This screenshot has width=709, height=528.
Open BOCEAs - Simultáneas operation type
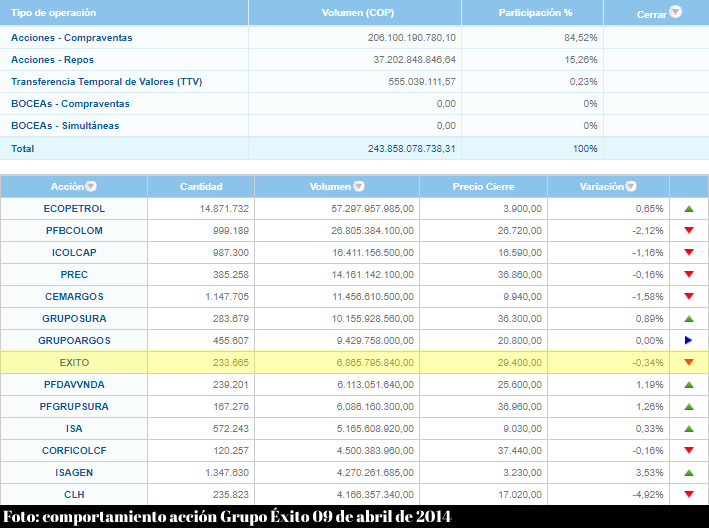(65, 126)
